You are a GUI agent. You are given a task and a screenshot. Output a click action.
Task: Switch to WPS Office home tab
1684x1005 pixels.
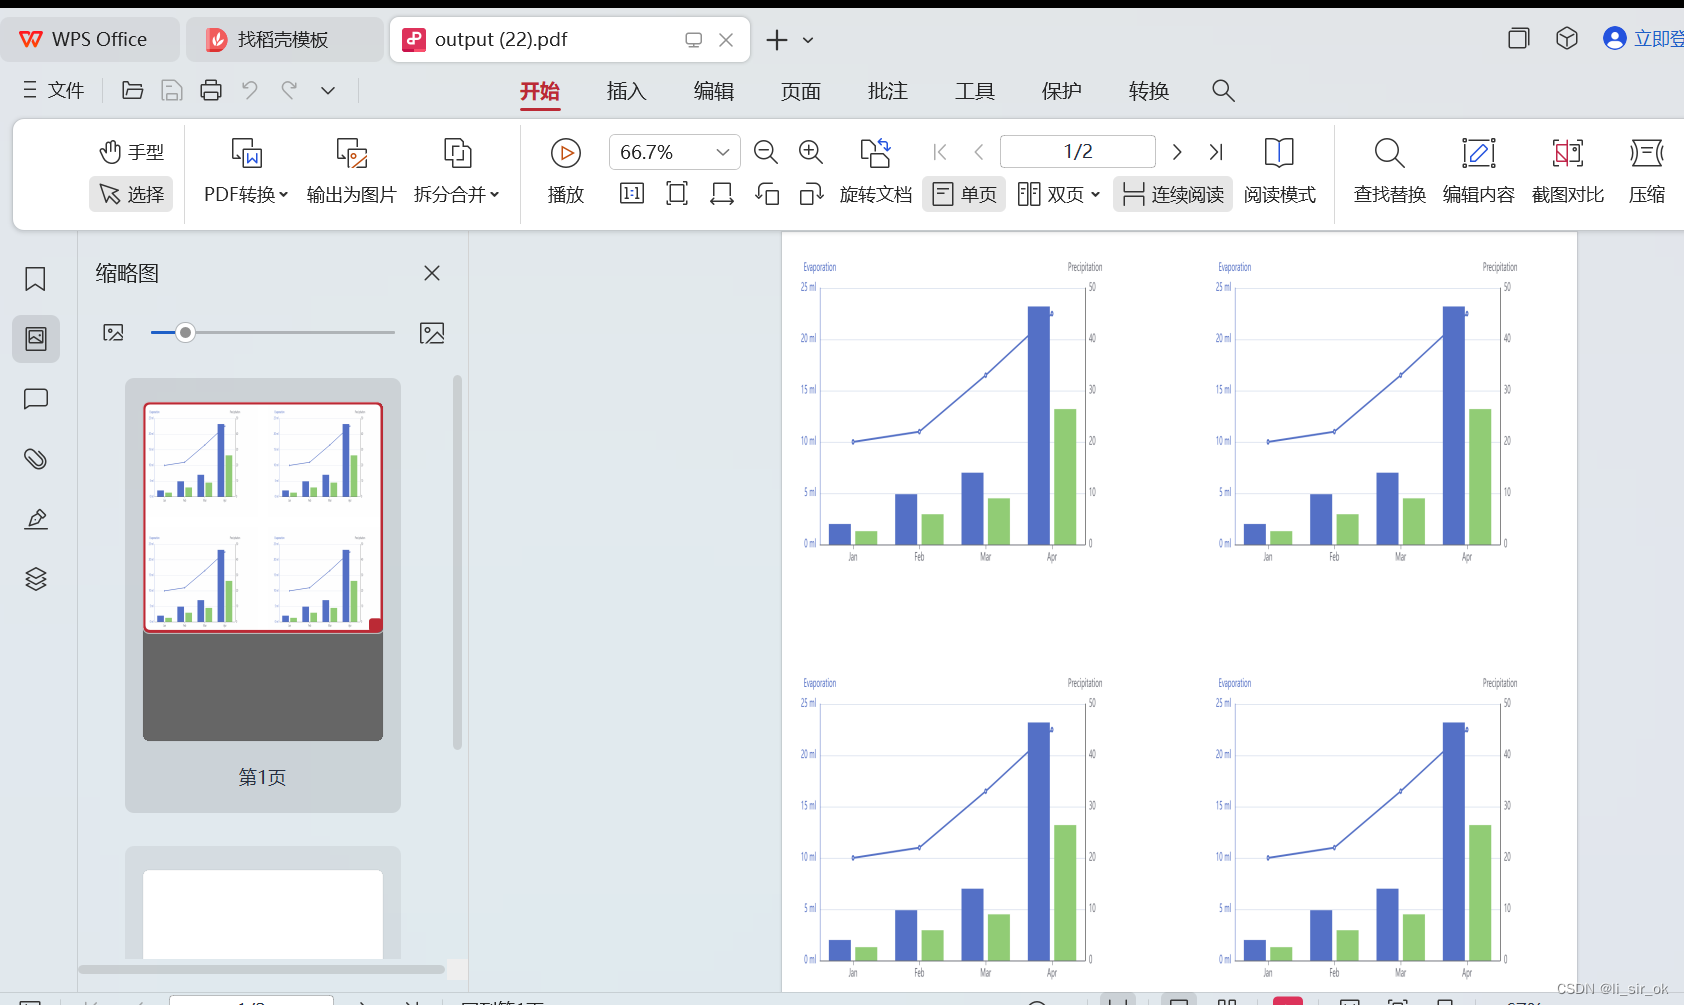91,39
